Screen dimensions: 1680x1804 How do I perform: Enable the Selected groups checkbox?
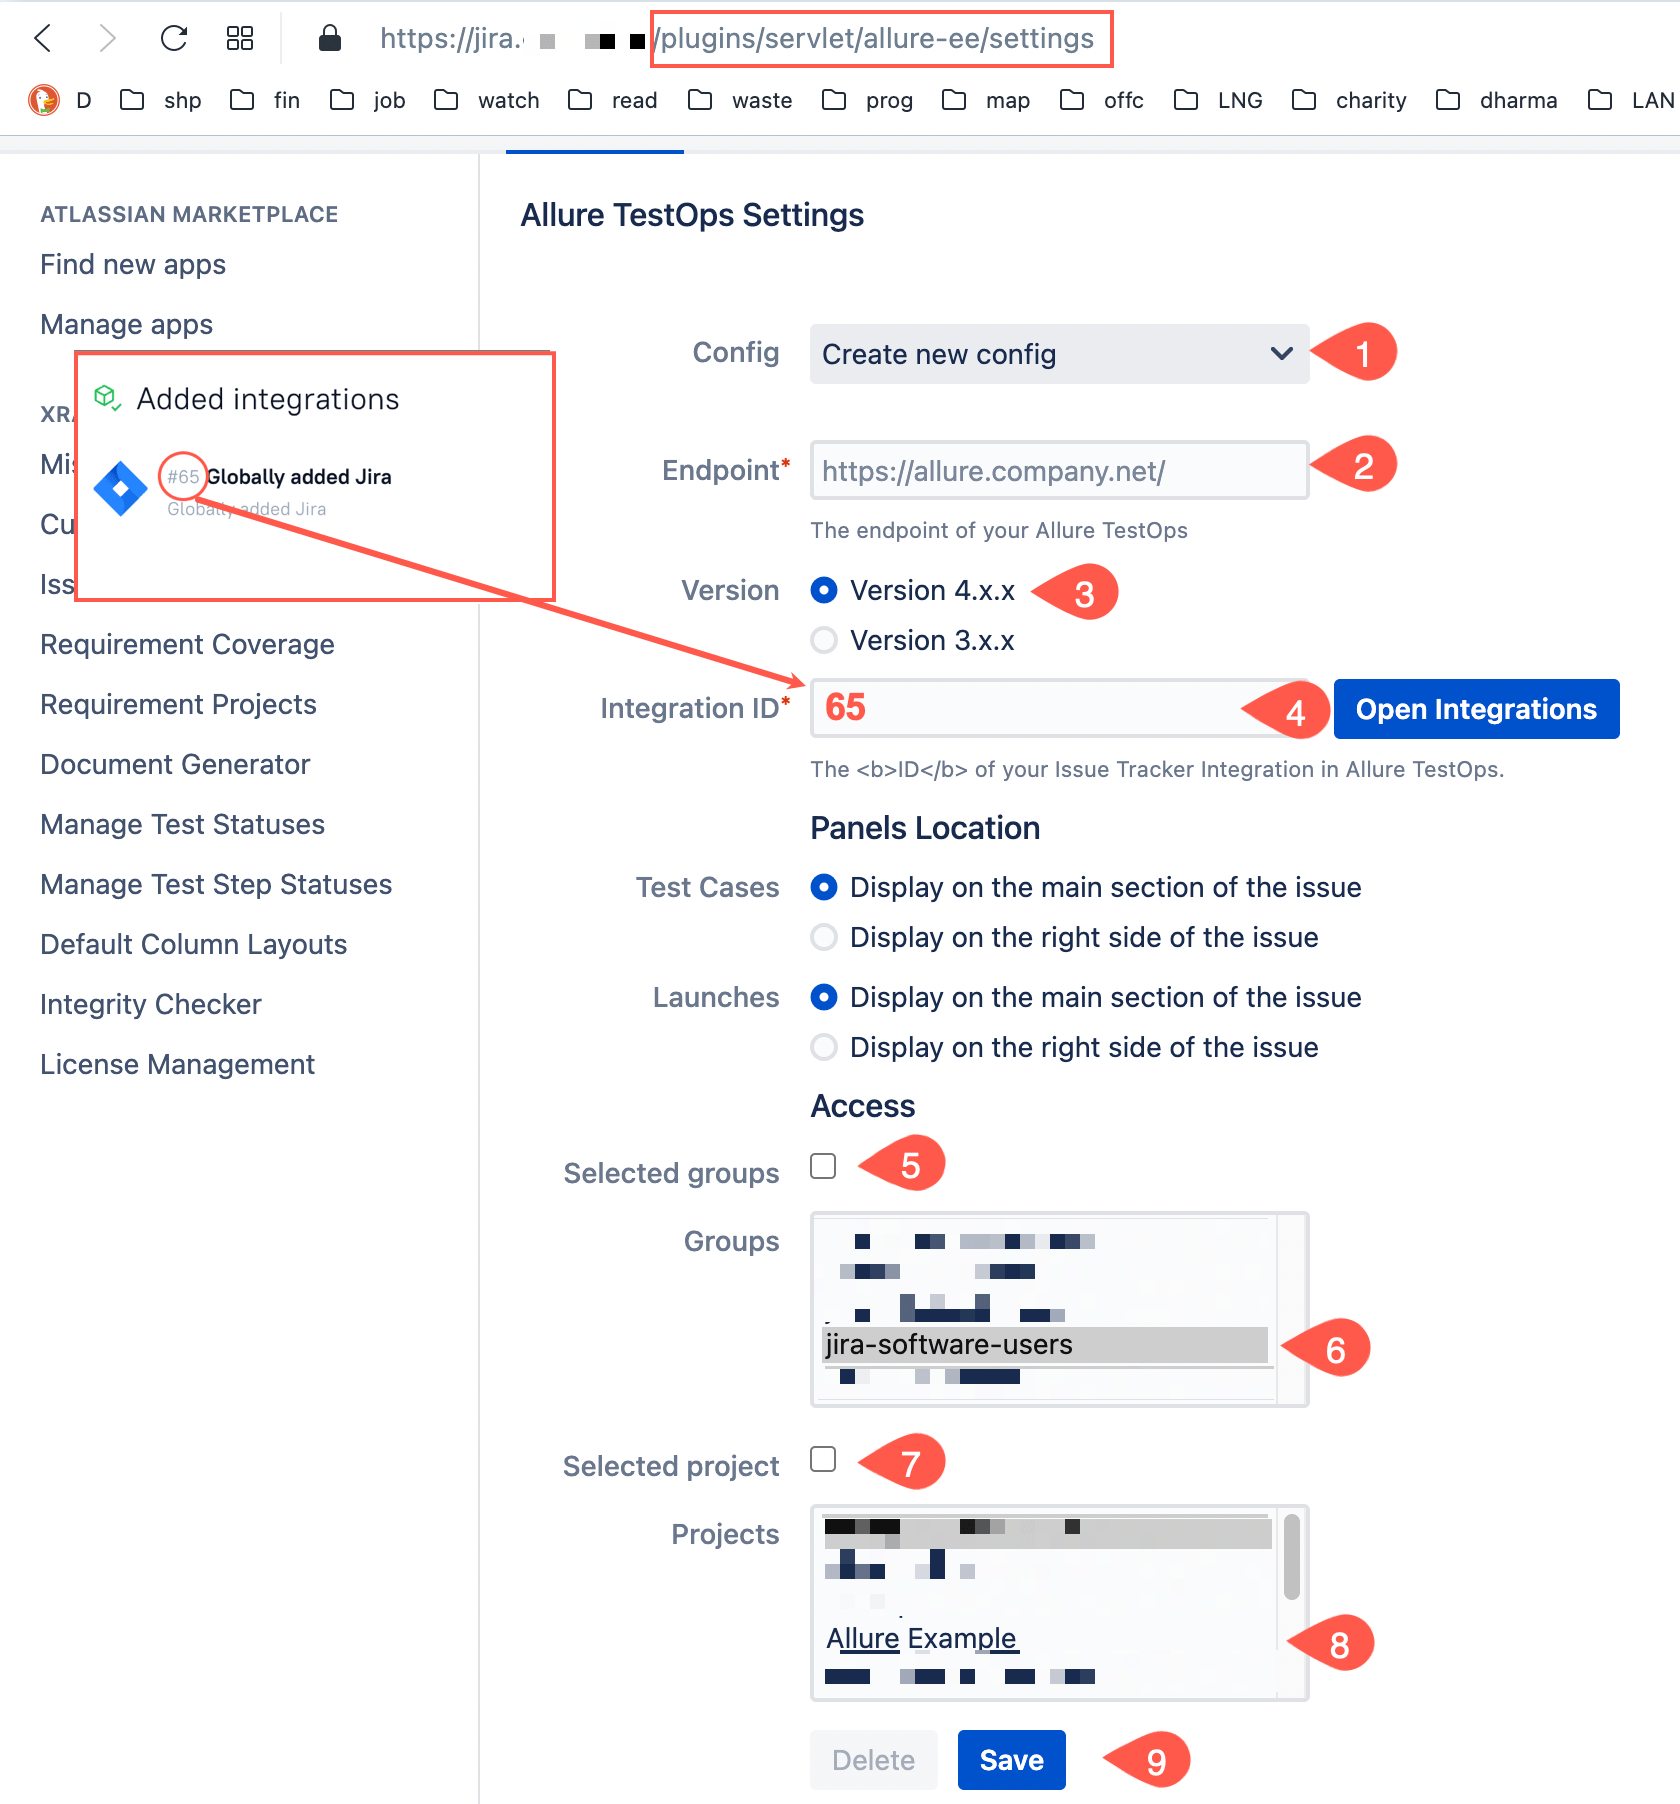point(823,1166)
